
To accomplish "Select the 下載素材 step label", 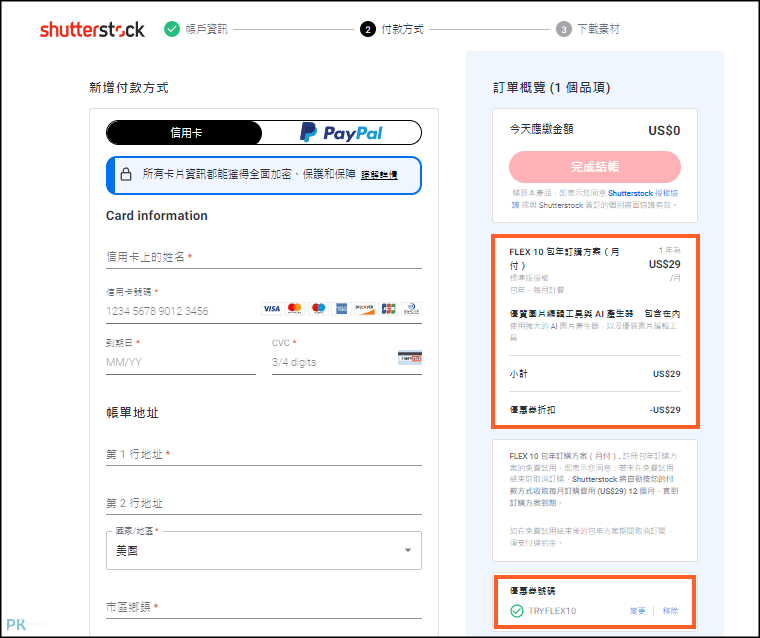I will tap(599, 29).
